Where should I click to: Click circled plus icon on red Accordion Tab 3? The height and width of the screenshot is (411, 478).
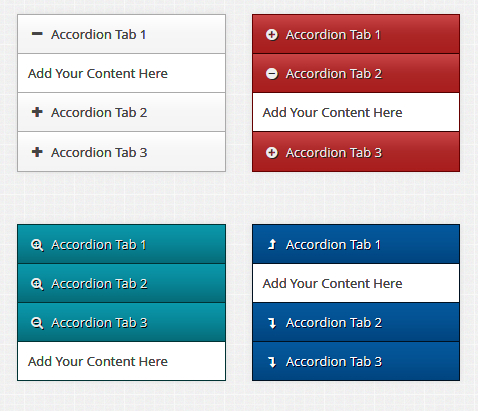coord(272,152)
